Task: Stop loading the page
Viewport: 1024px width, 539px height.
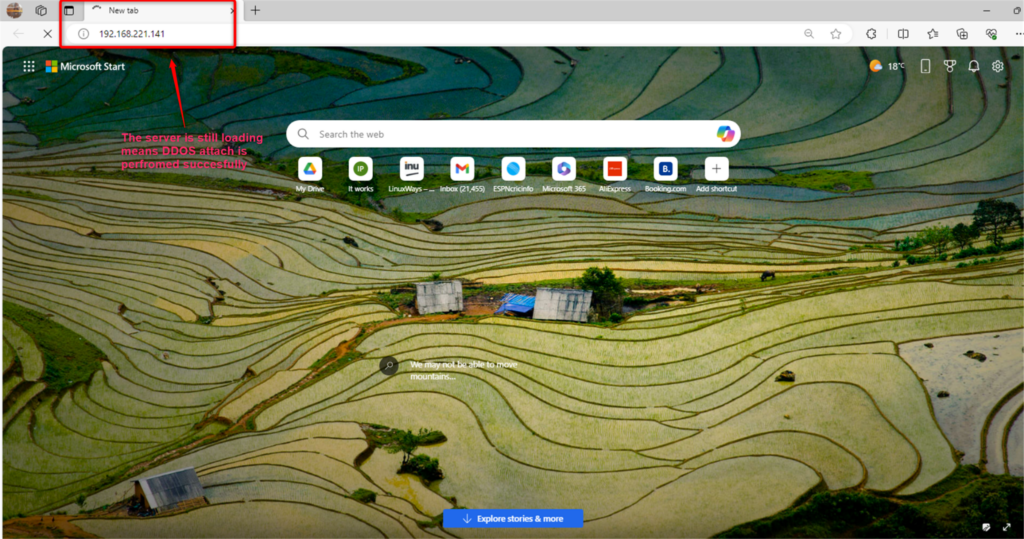Action: pos(47,34)
